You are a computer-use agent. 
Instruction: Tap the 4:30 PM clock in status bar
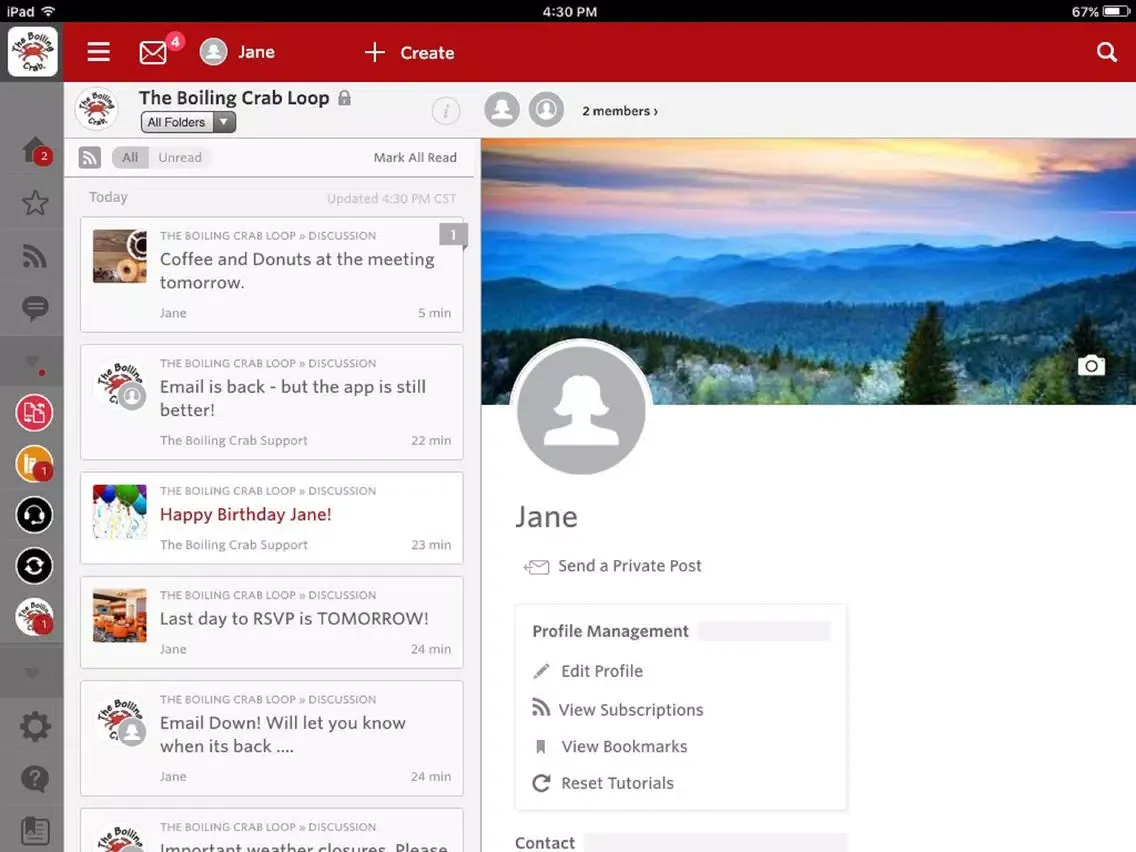(569, 12)
